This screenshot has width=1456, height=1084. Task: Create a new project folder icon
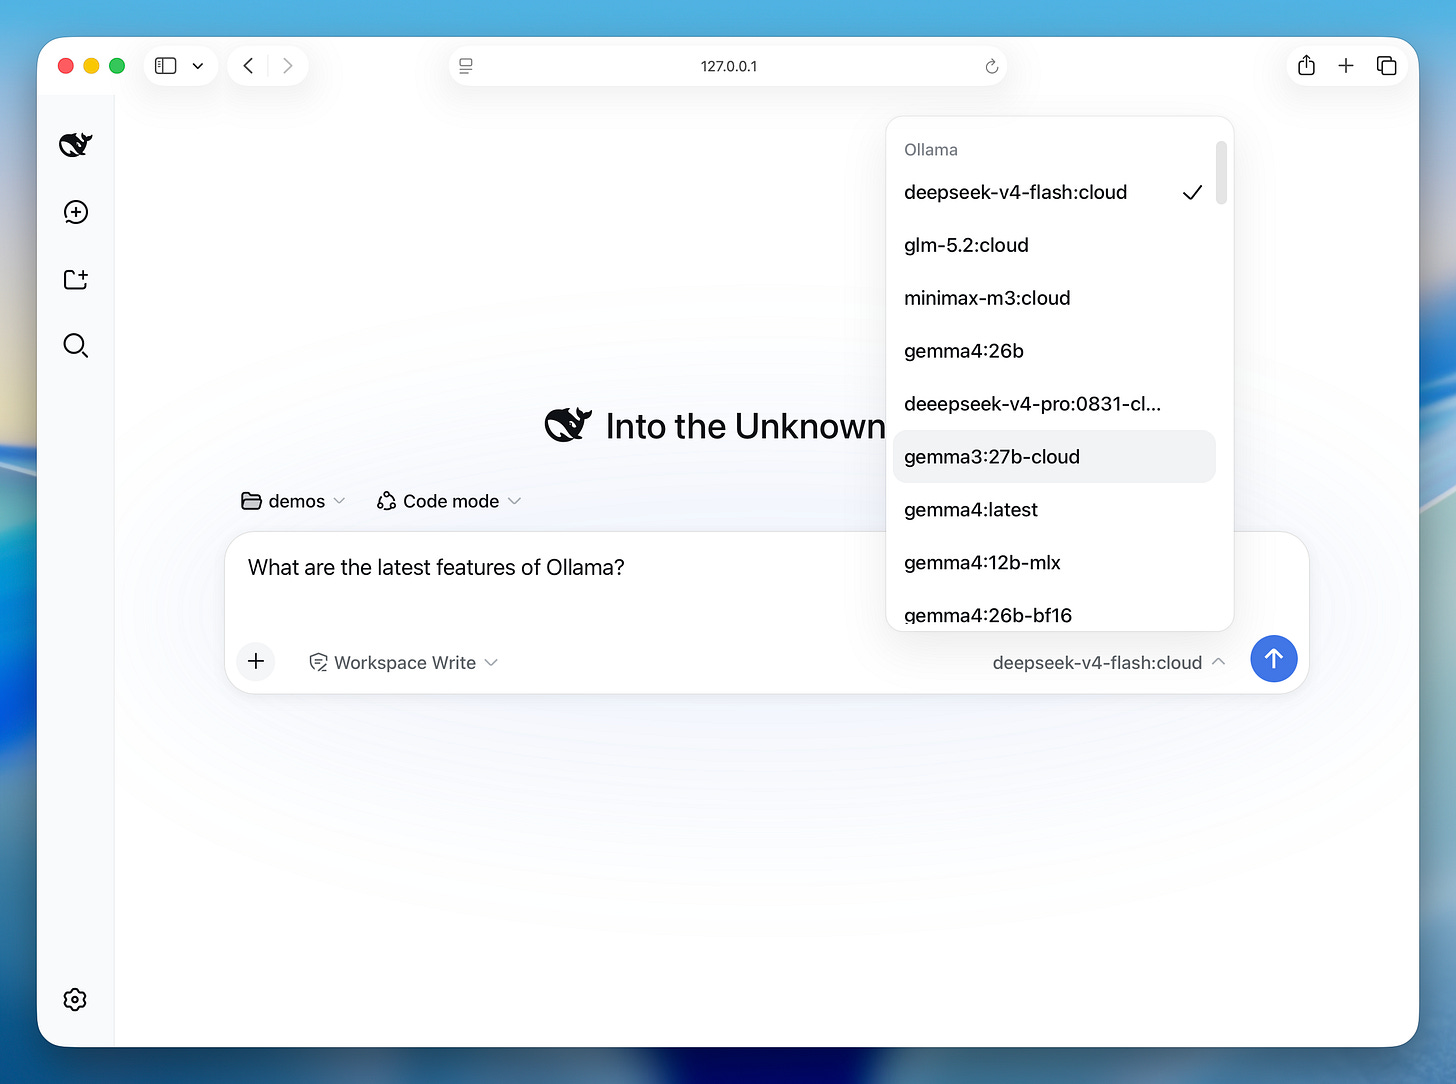pos(76,279)
